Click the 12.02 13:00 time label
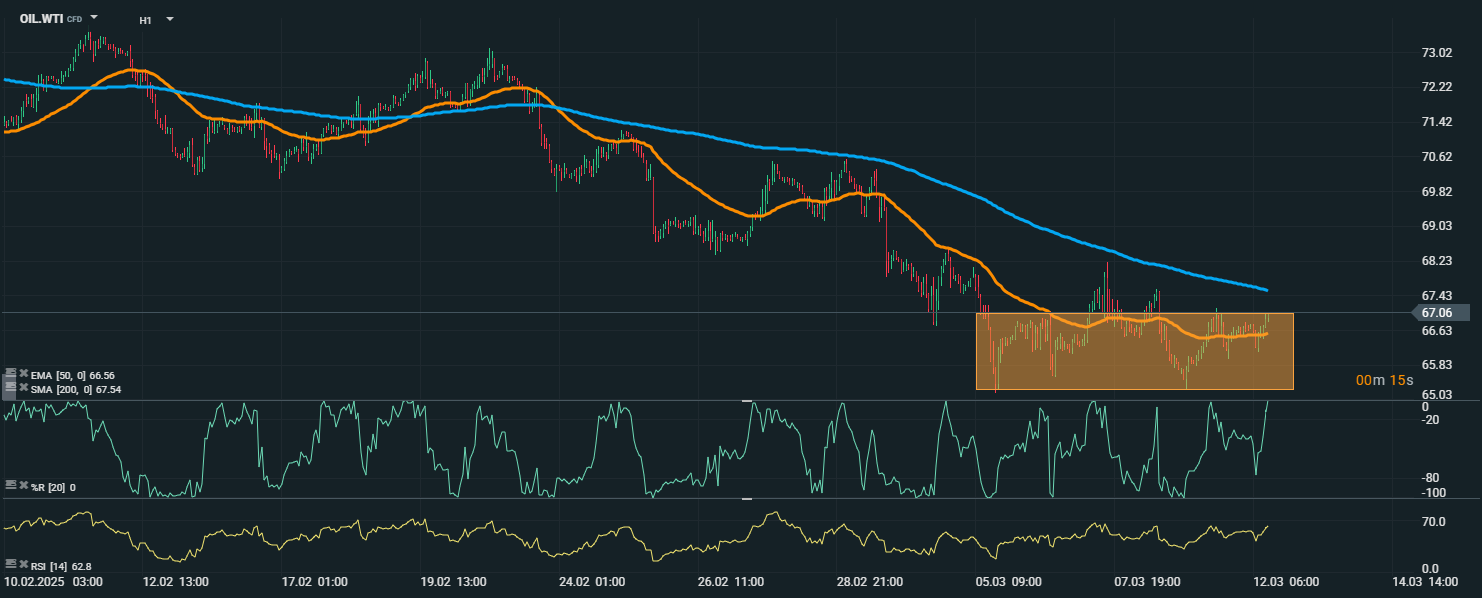 pos(175,581)
